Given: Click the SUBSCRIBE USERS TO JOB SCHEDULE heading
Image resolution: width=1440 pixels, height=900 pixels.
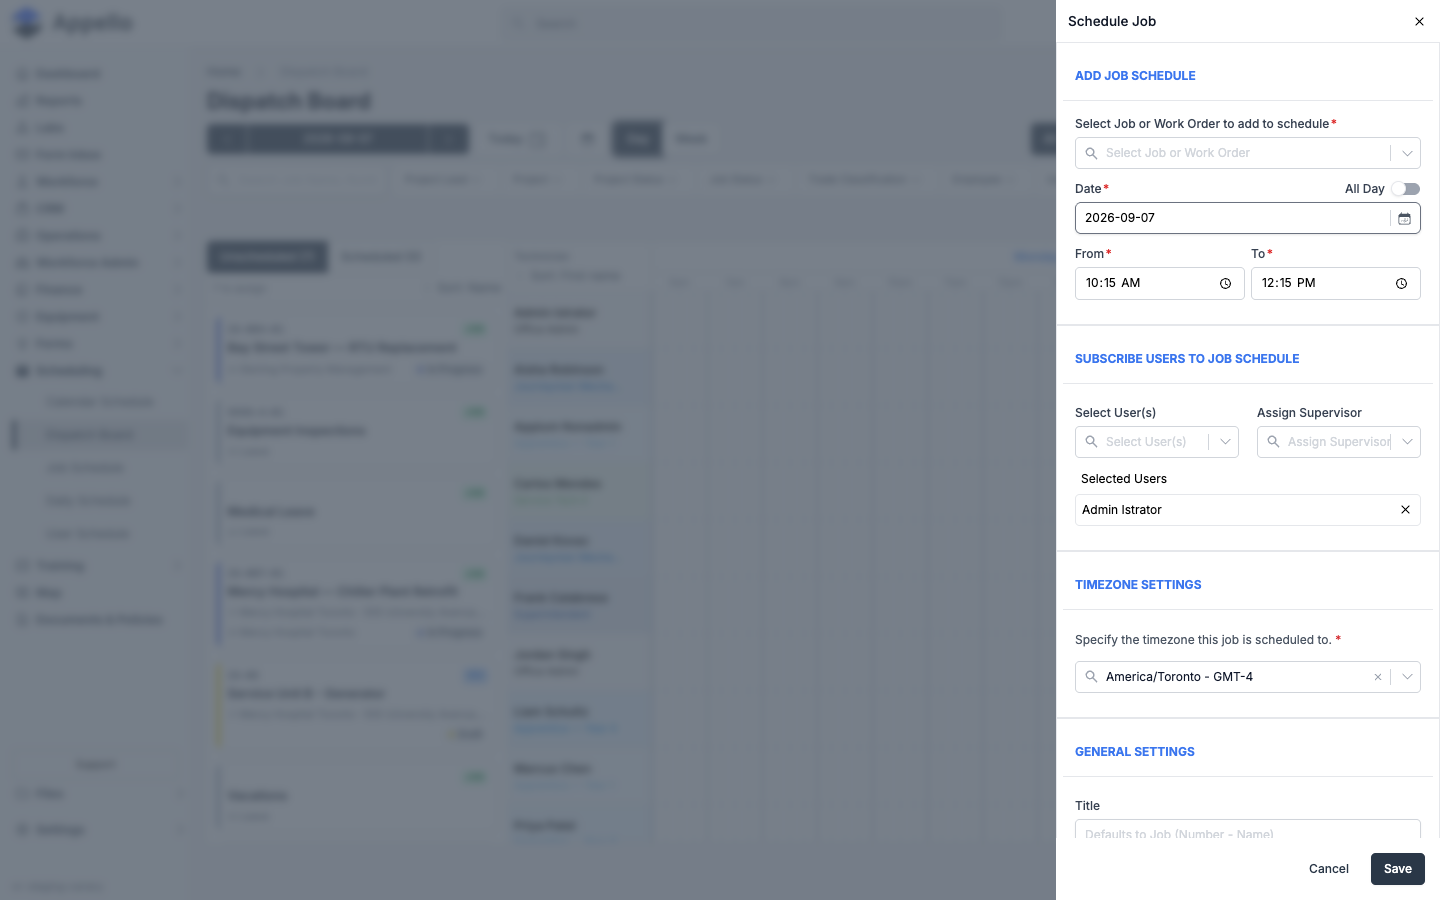Looking at the screenshot, I should click(1187, 359).
